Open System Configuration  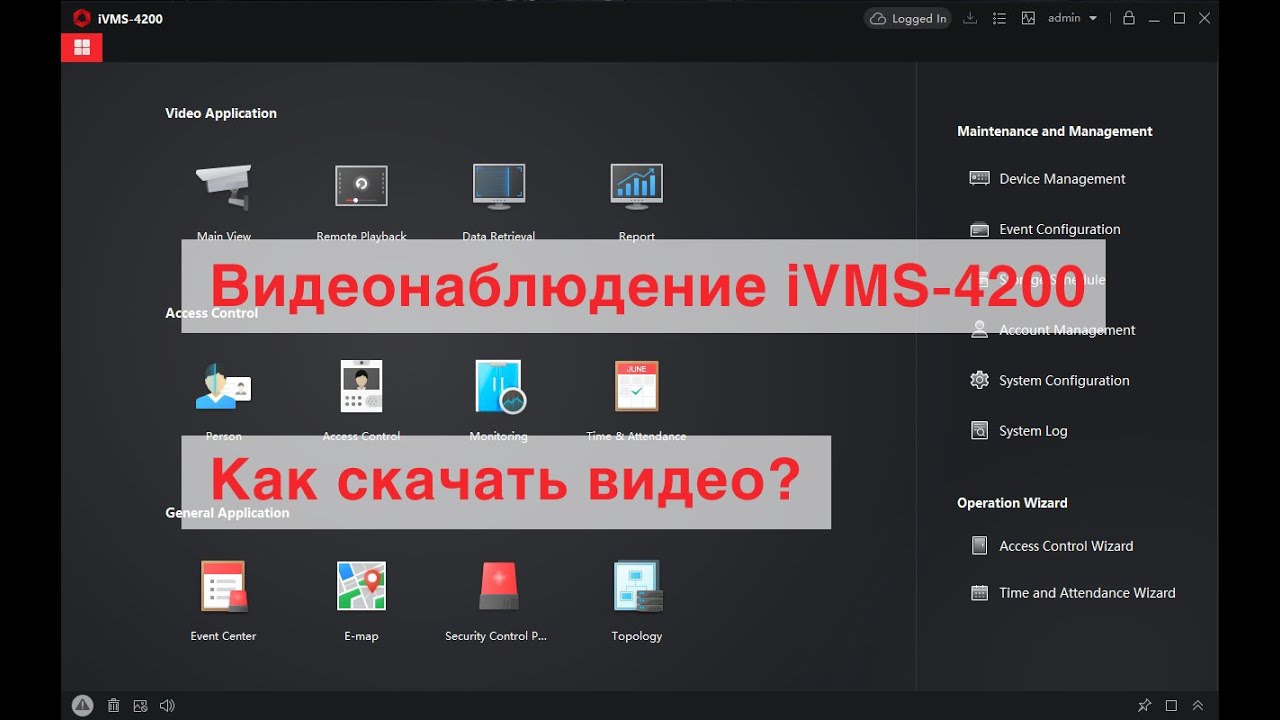[1050, 380]
